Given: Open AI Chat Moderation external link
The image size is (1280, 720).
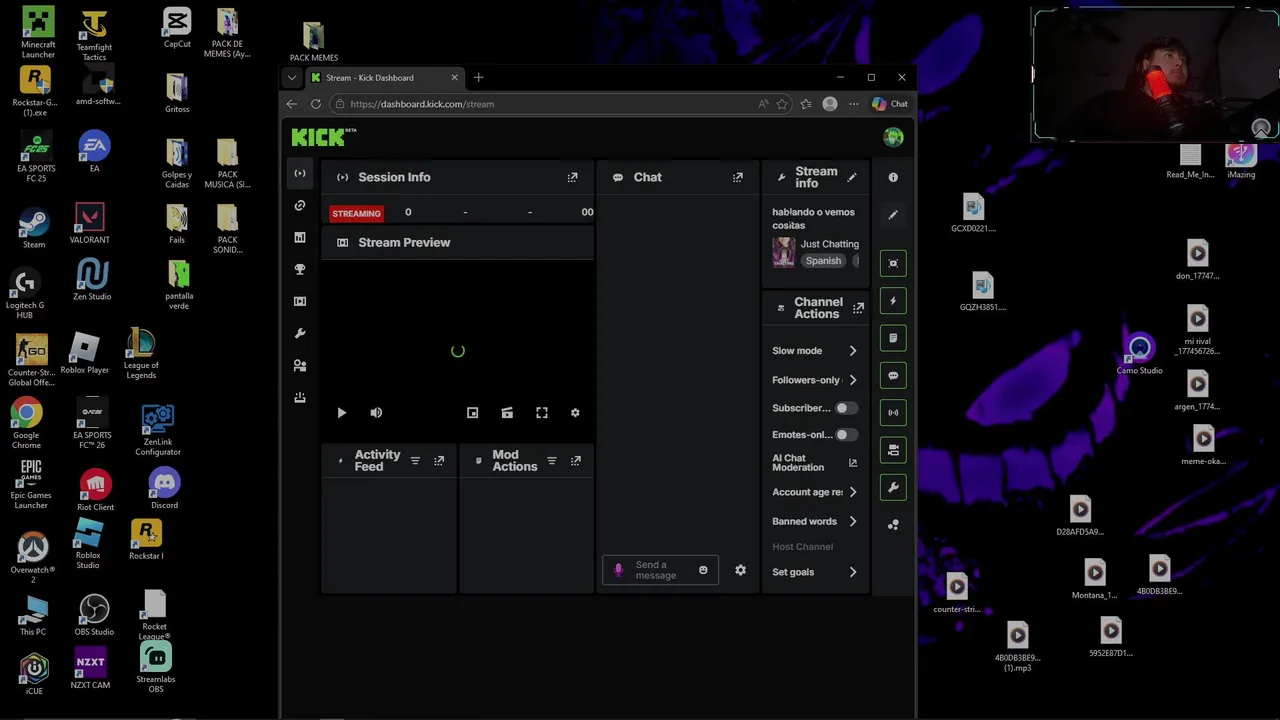Looking at the screenshot, I should pos(853,463).
